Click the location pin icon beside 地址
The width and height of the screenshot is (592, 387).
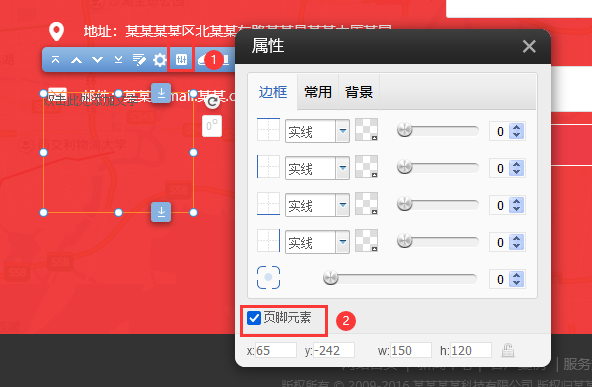[57, 31]
